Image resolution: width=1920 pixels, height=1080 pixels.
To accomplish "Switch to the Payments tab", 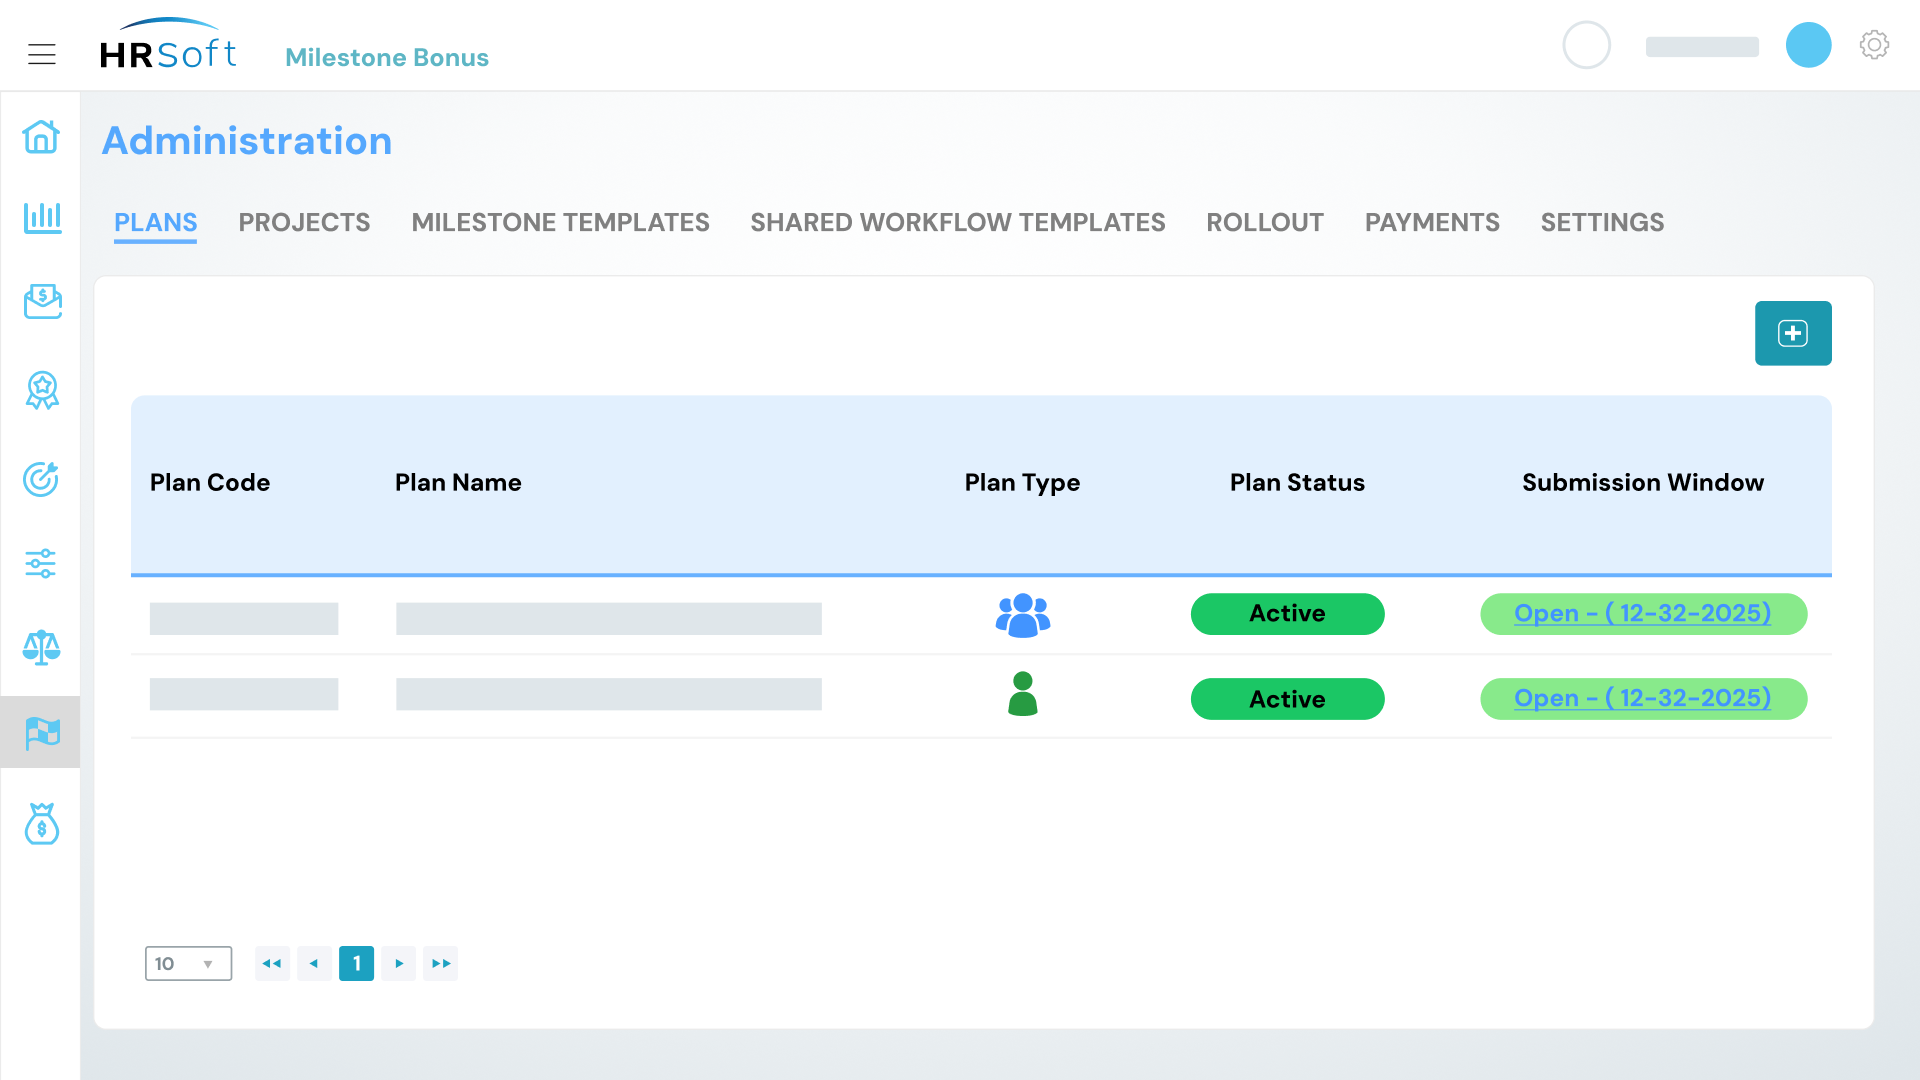I will pos(1432,222).
